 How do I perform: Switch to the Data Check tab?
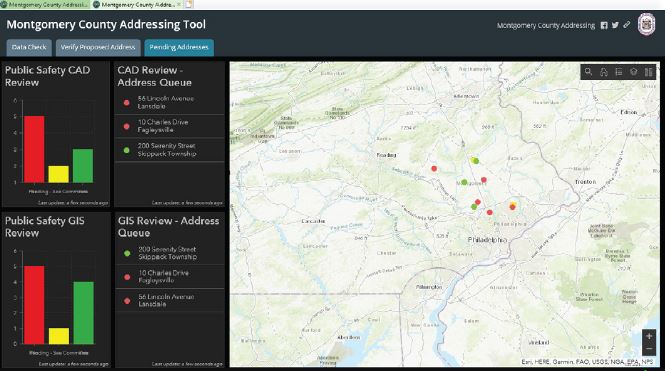(29, 47)
